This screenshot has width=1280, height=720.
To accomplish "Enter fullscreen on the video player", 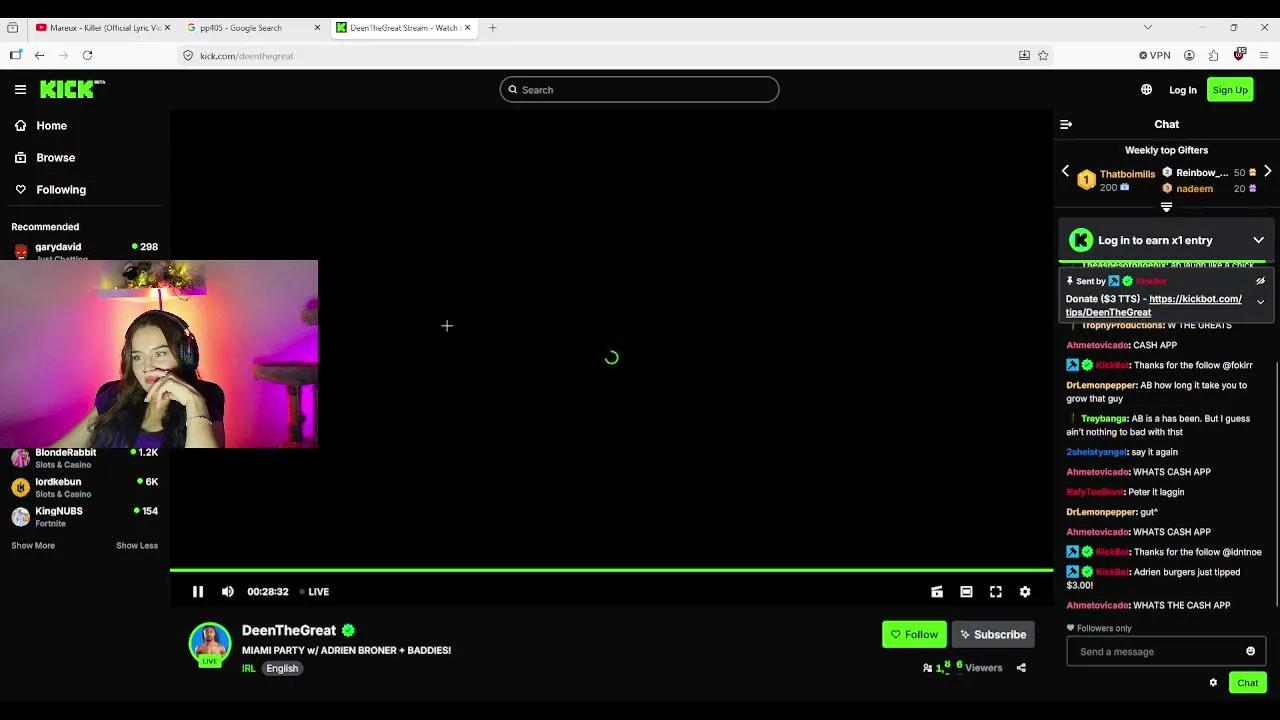I will point(996,592).
